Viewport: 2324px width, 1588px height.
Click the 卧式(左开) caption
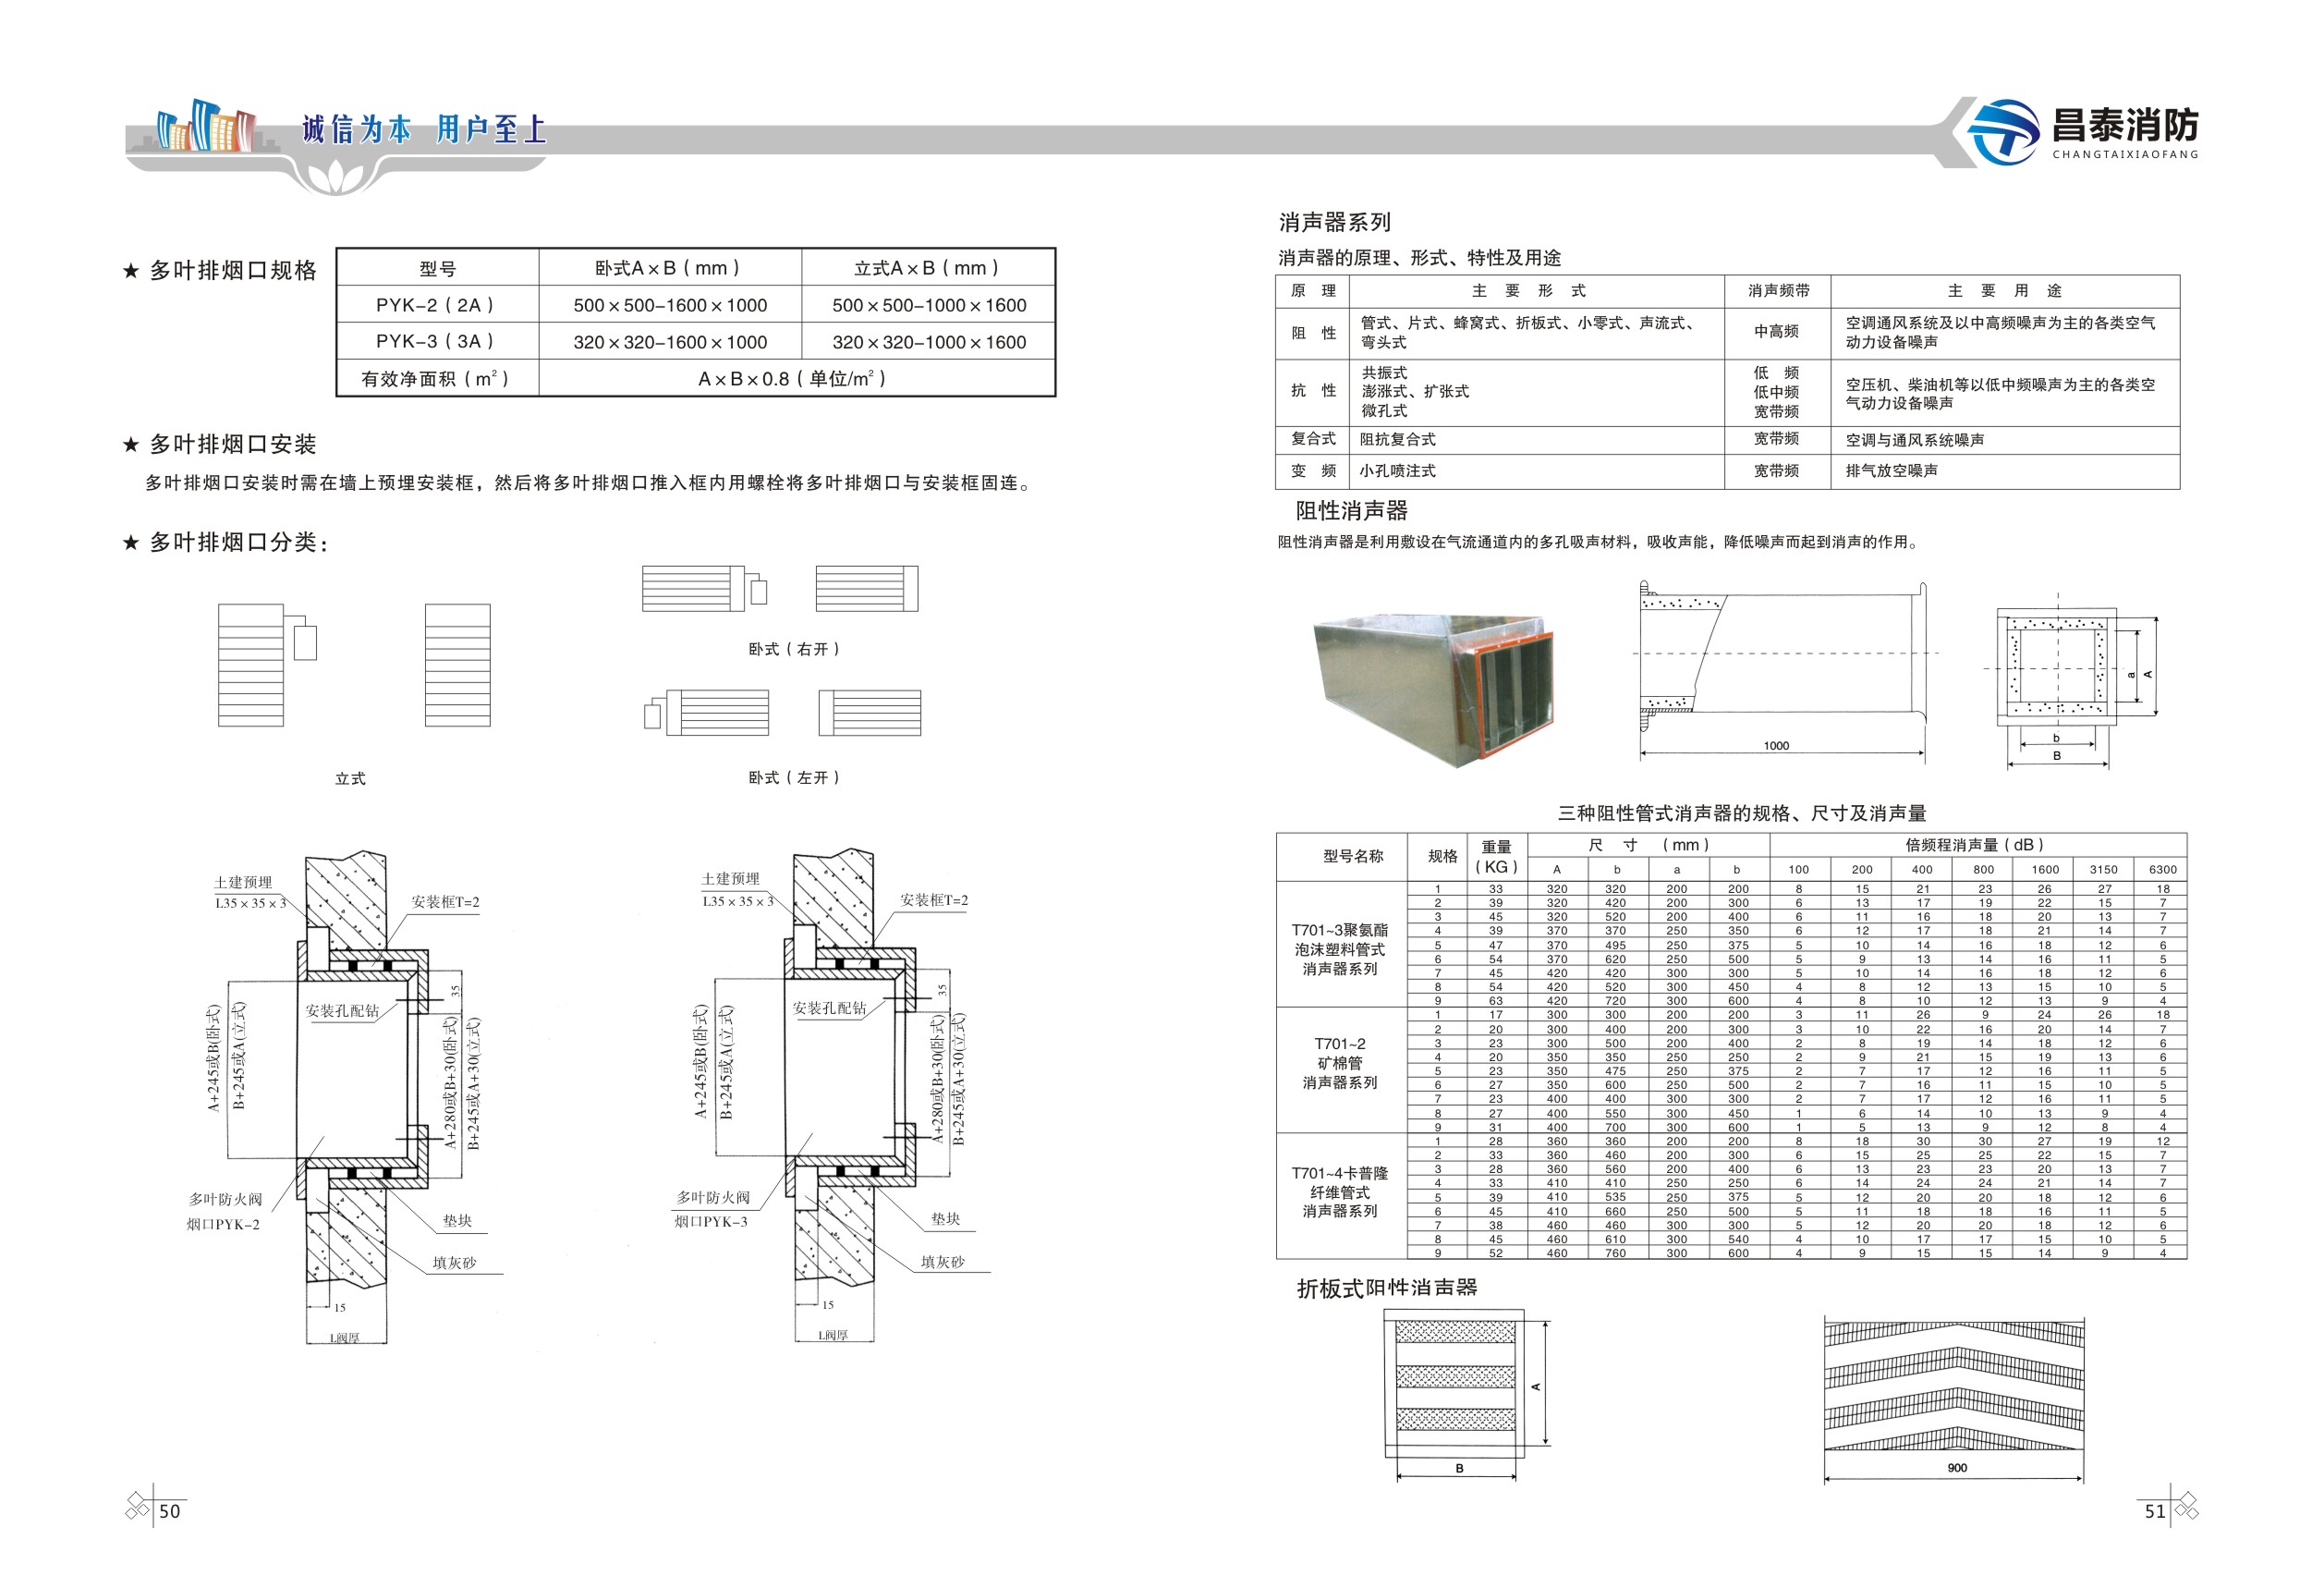pos(794,777)
